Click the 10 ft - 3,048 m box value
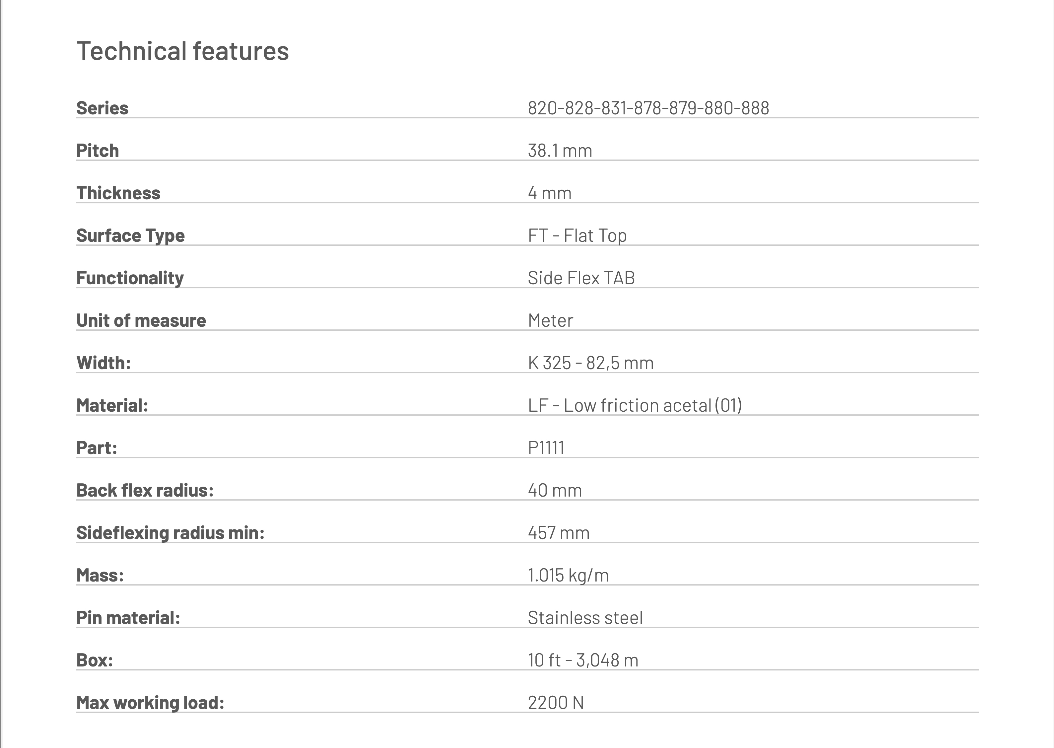 click(583, 661)
